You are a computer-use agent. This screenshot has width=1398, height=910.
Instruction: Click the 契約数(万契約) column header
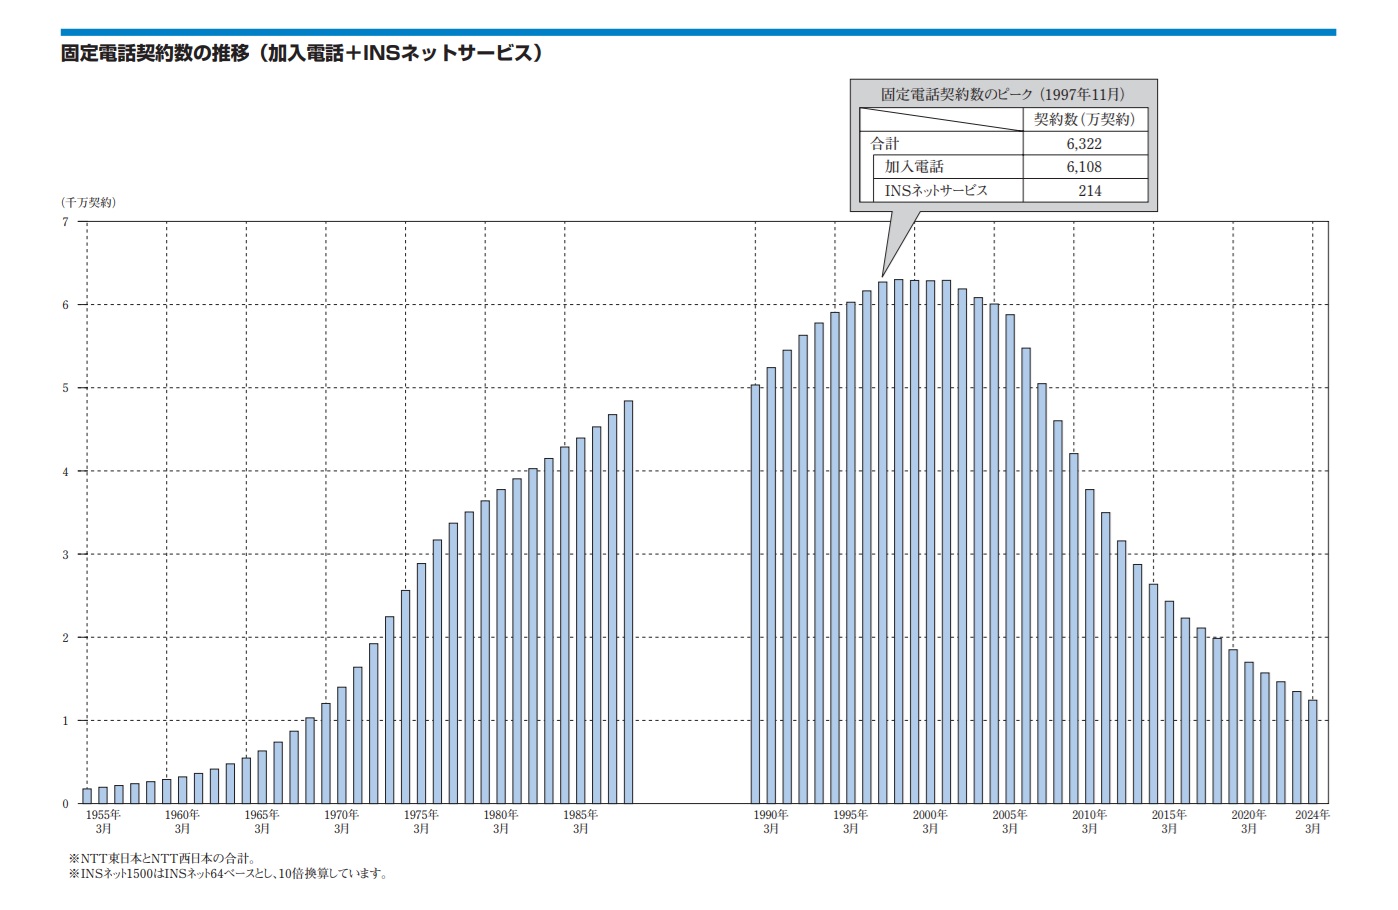(1084, 119)
